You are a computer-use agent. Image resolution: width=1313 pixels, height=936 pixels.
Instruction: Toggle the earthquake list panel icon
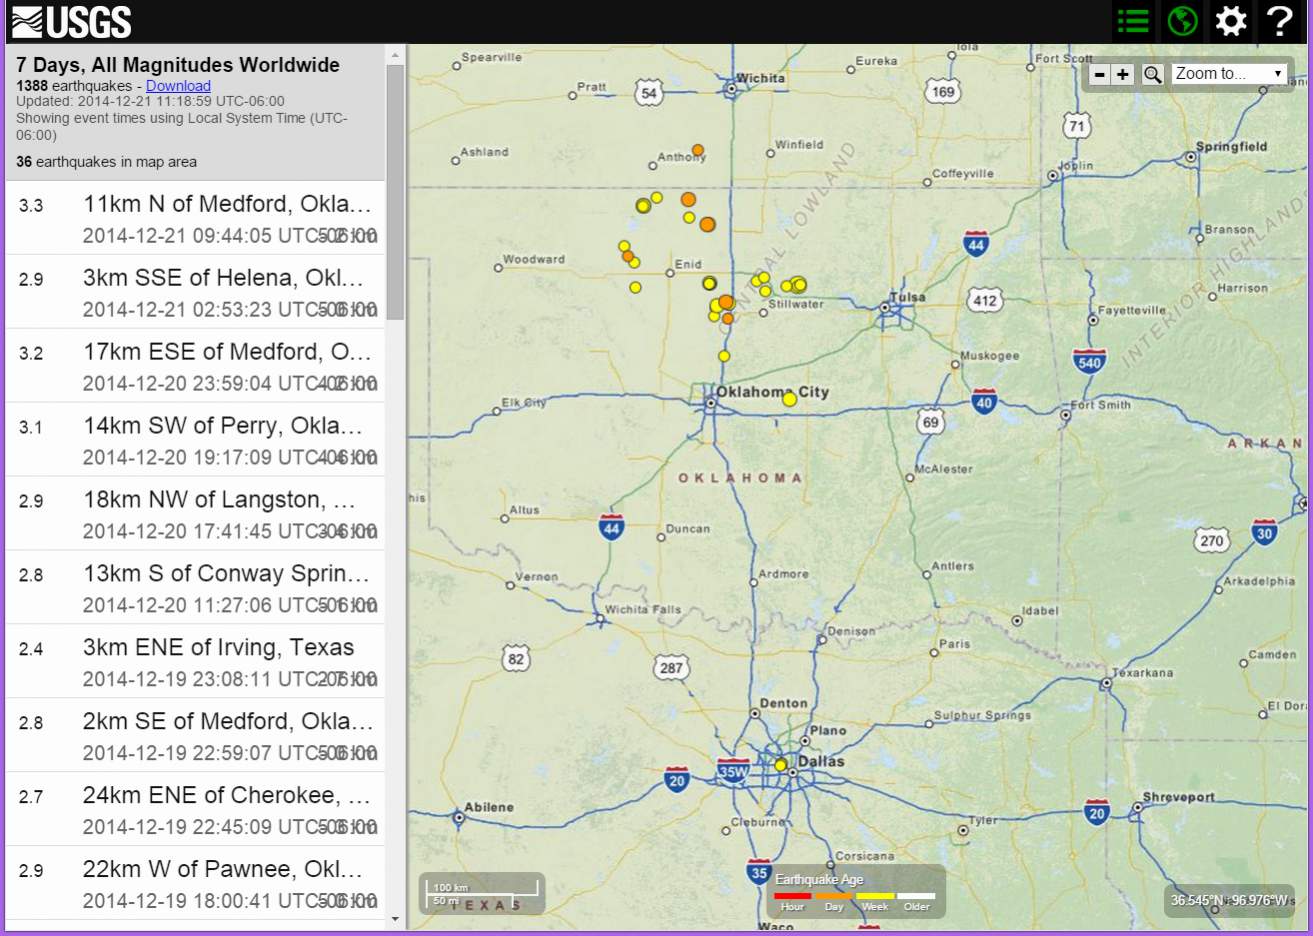point(1133,21)
